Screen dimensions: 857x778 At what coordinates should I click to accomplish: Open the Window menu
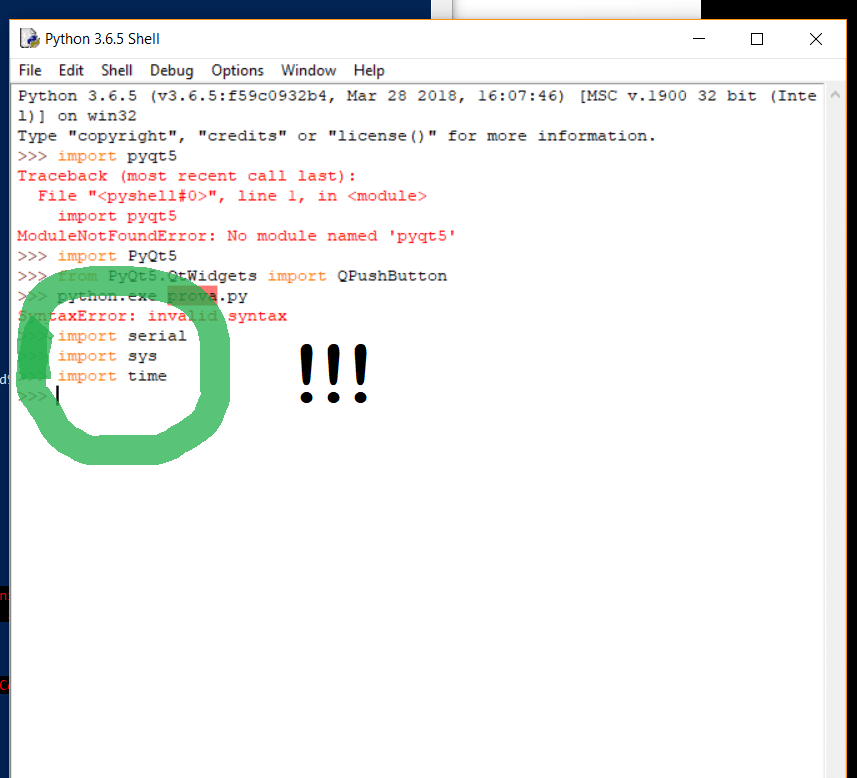[x=308, y=71]
